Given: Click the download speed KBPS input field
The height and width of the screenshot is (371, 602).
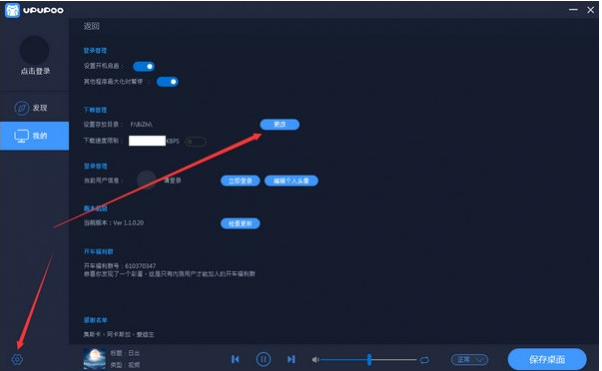Looking at the screenshot, I should click(x=147, y=141).
